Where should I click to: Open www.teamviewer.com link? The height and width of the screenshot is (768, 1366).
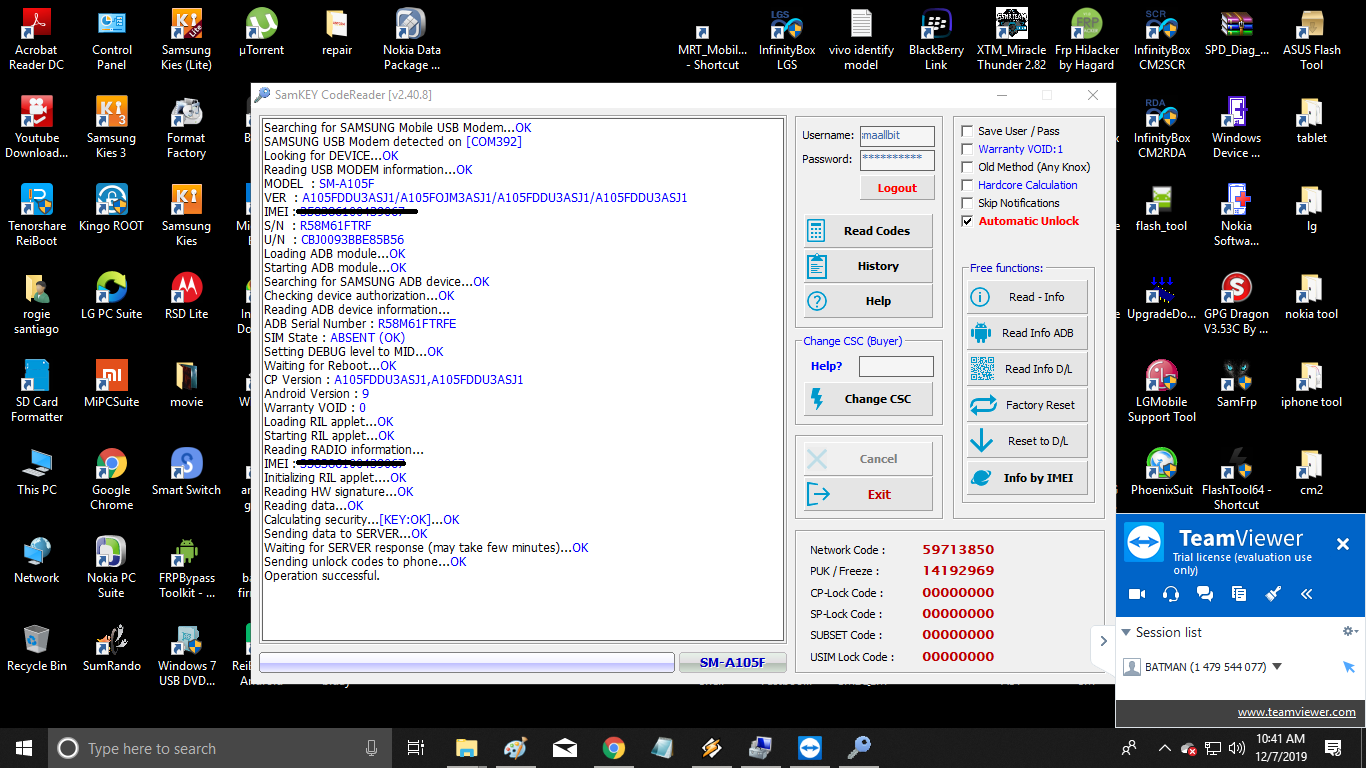pyautogui.click(x=1296, y=713)
